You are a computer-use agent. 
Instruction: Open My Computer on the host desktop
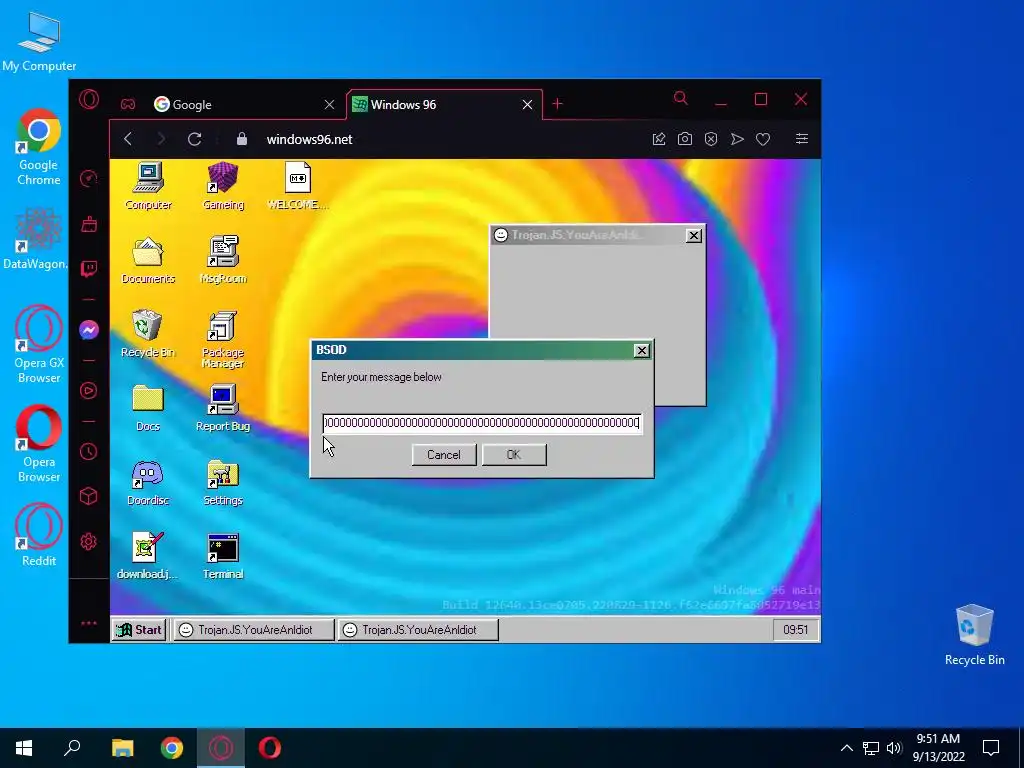[39, 40]
